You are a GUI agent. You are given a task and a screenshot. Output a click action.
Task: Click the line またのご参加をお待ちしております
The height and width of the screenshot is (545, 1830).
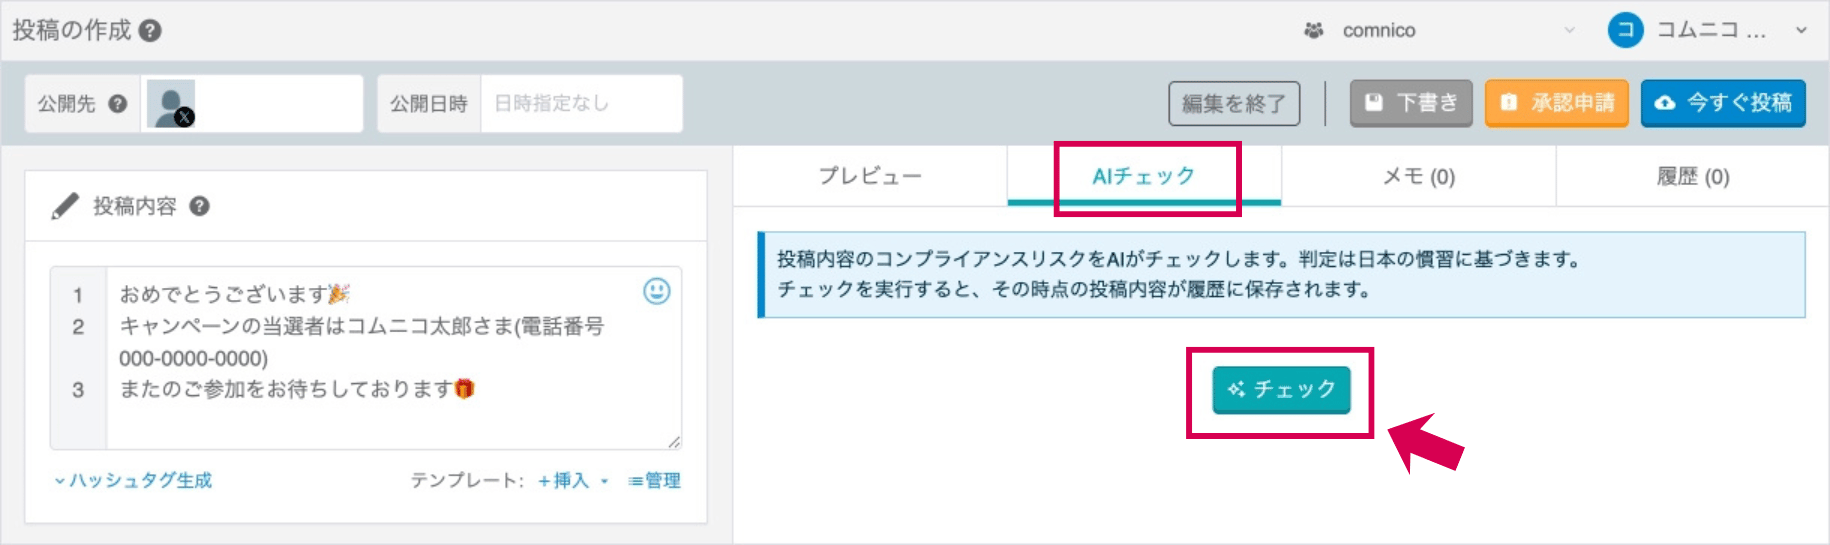point(297,389)
